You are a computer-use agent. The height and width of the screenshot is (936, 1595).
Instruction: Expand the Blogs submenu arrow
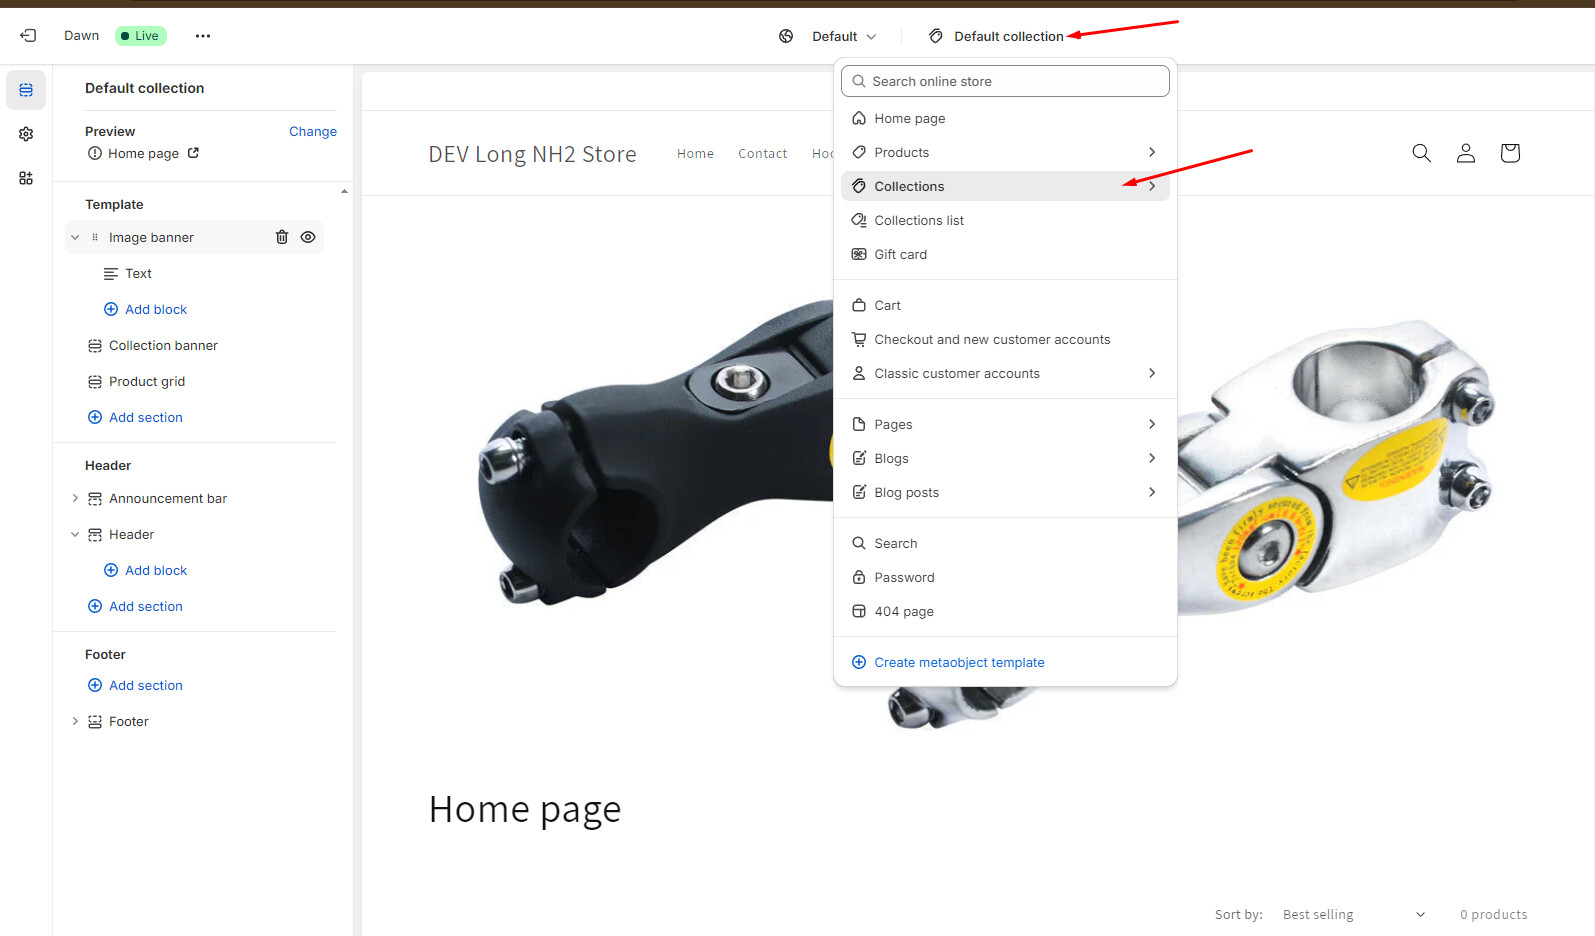click(x=1152, y=458)
